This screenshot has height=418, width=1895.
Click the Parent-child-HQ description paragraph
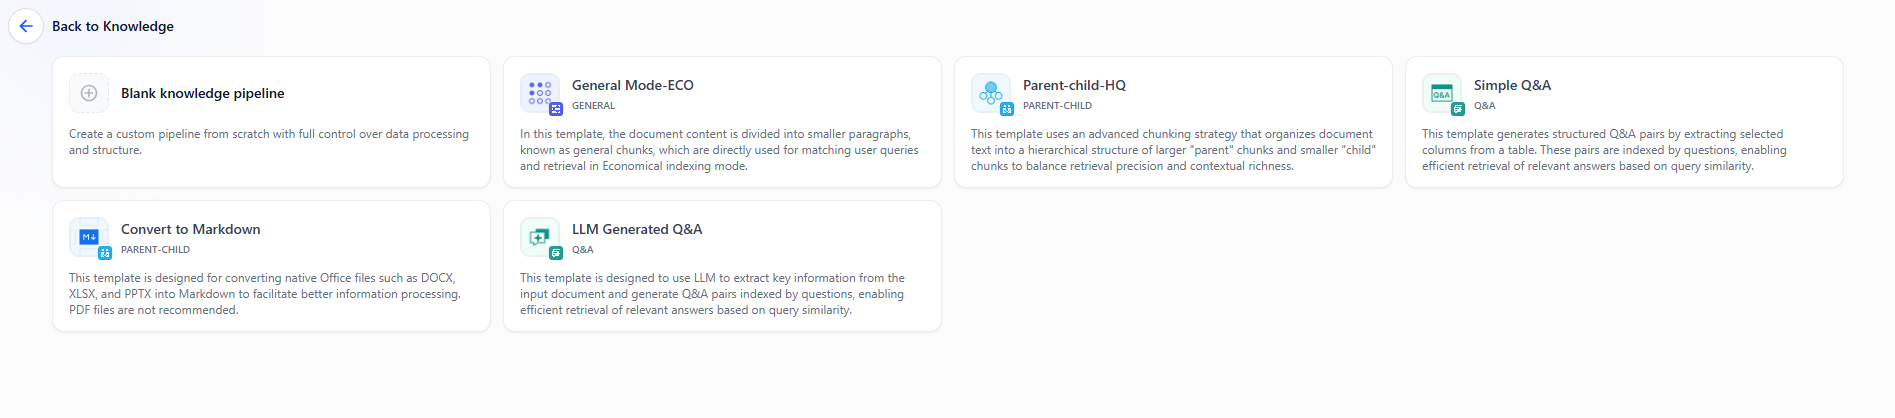(x=1173, y=150)
